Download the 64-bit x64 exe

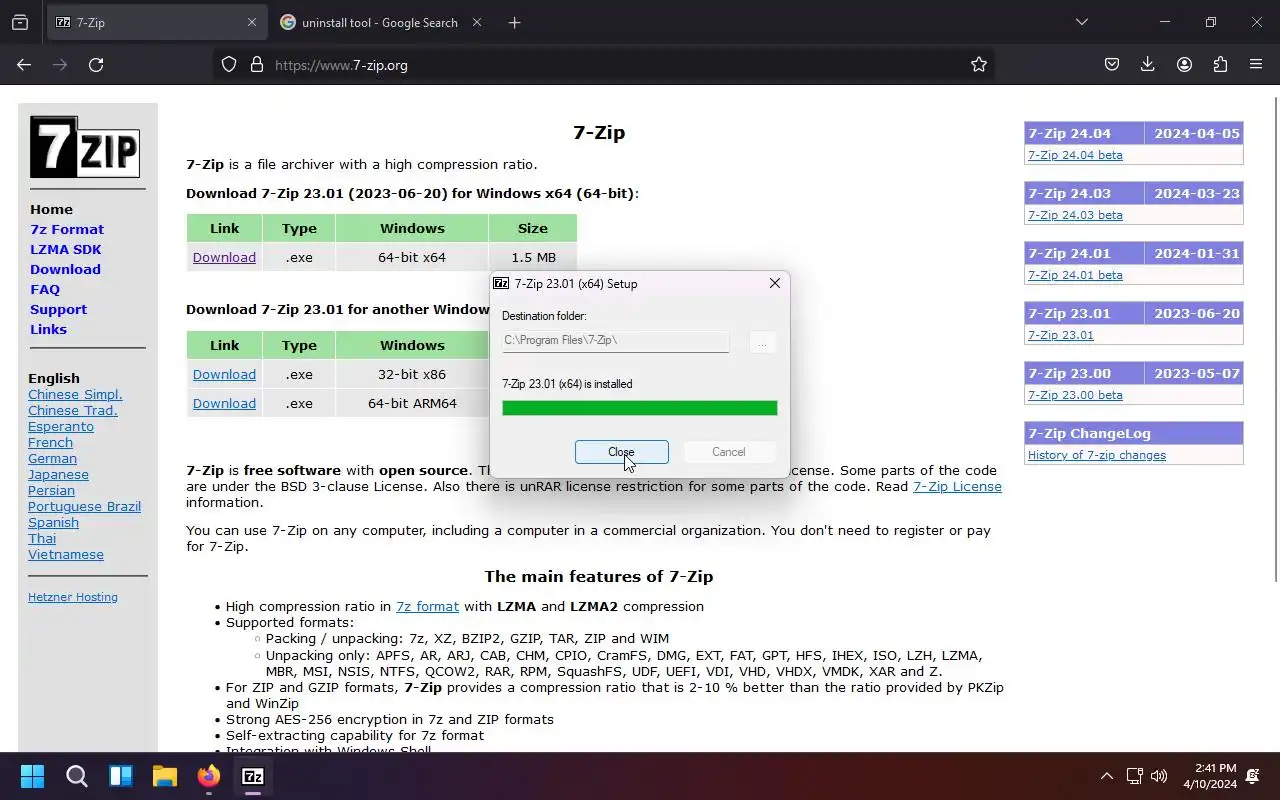tap(224, 257)
